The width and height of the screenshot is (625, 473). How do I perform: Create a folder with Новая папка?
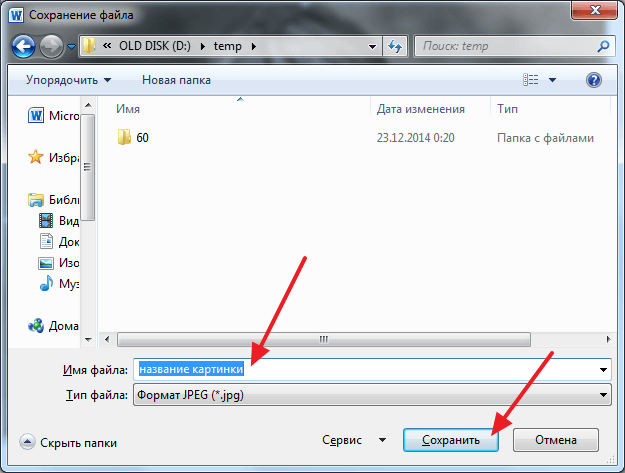[x=176, y=80]
